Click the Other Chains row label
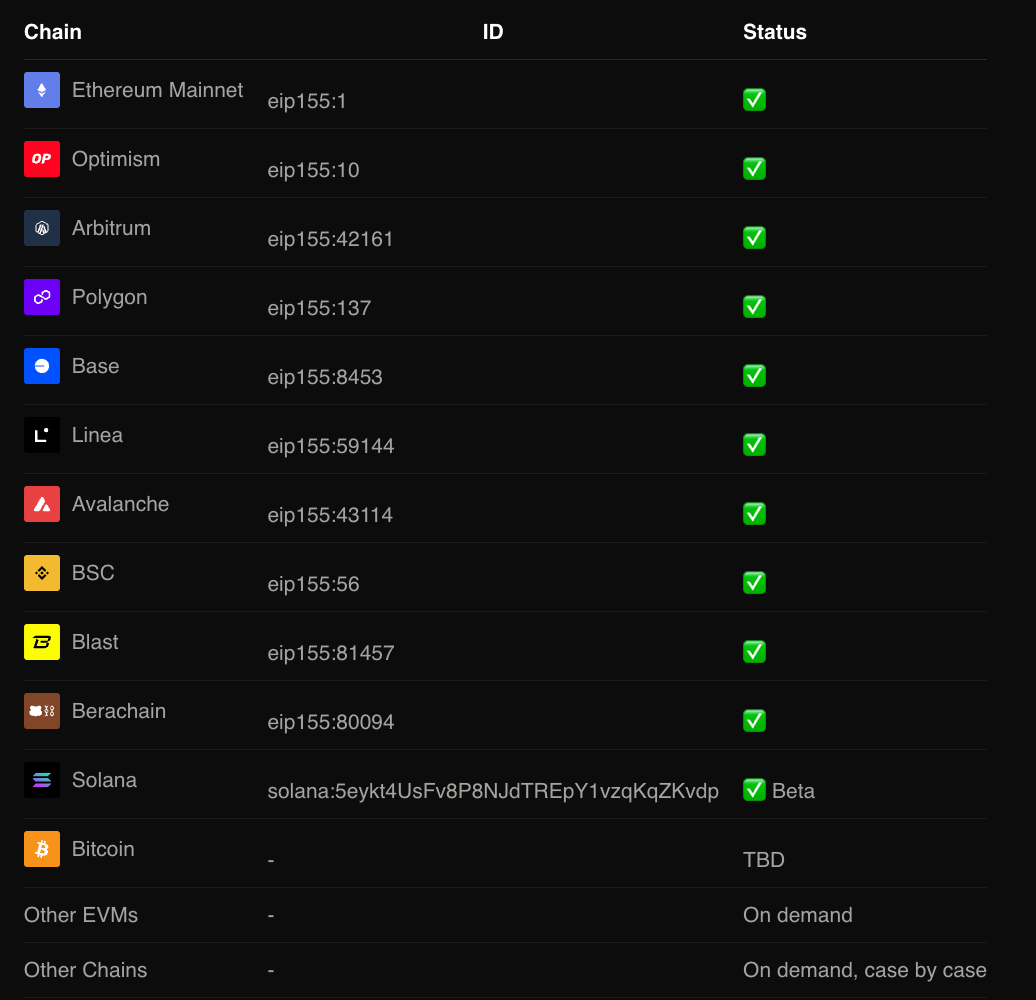 tap(85, 970)
